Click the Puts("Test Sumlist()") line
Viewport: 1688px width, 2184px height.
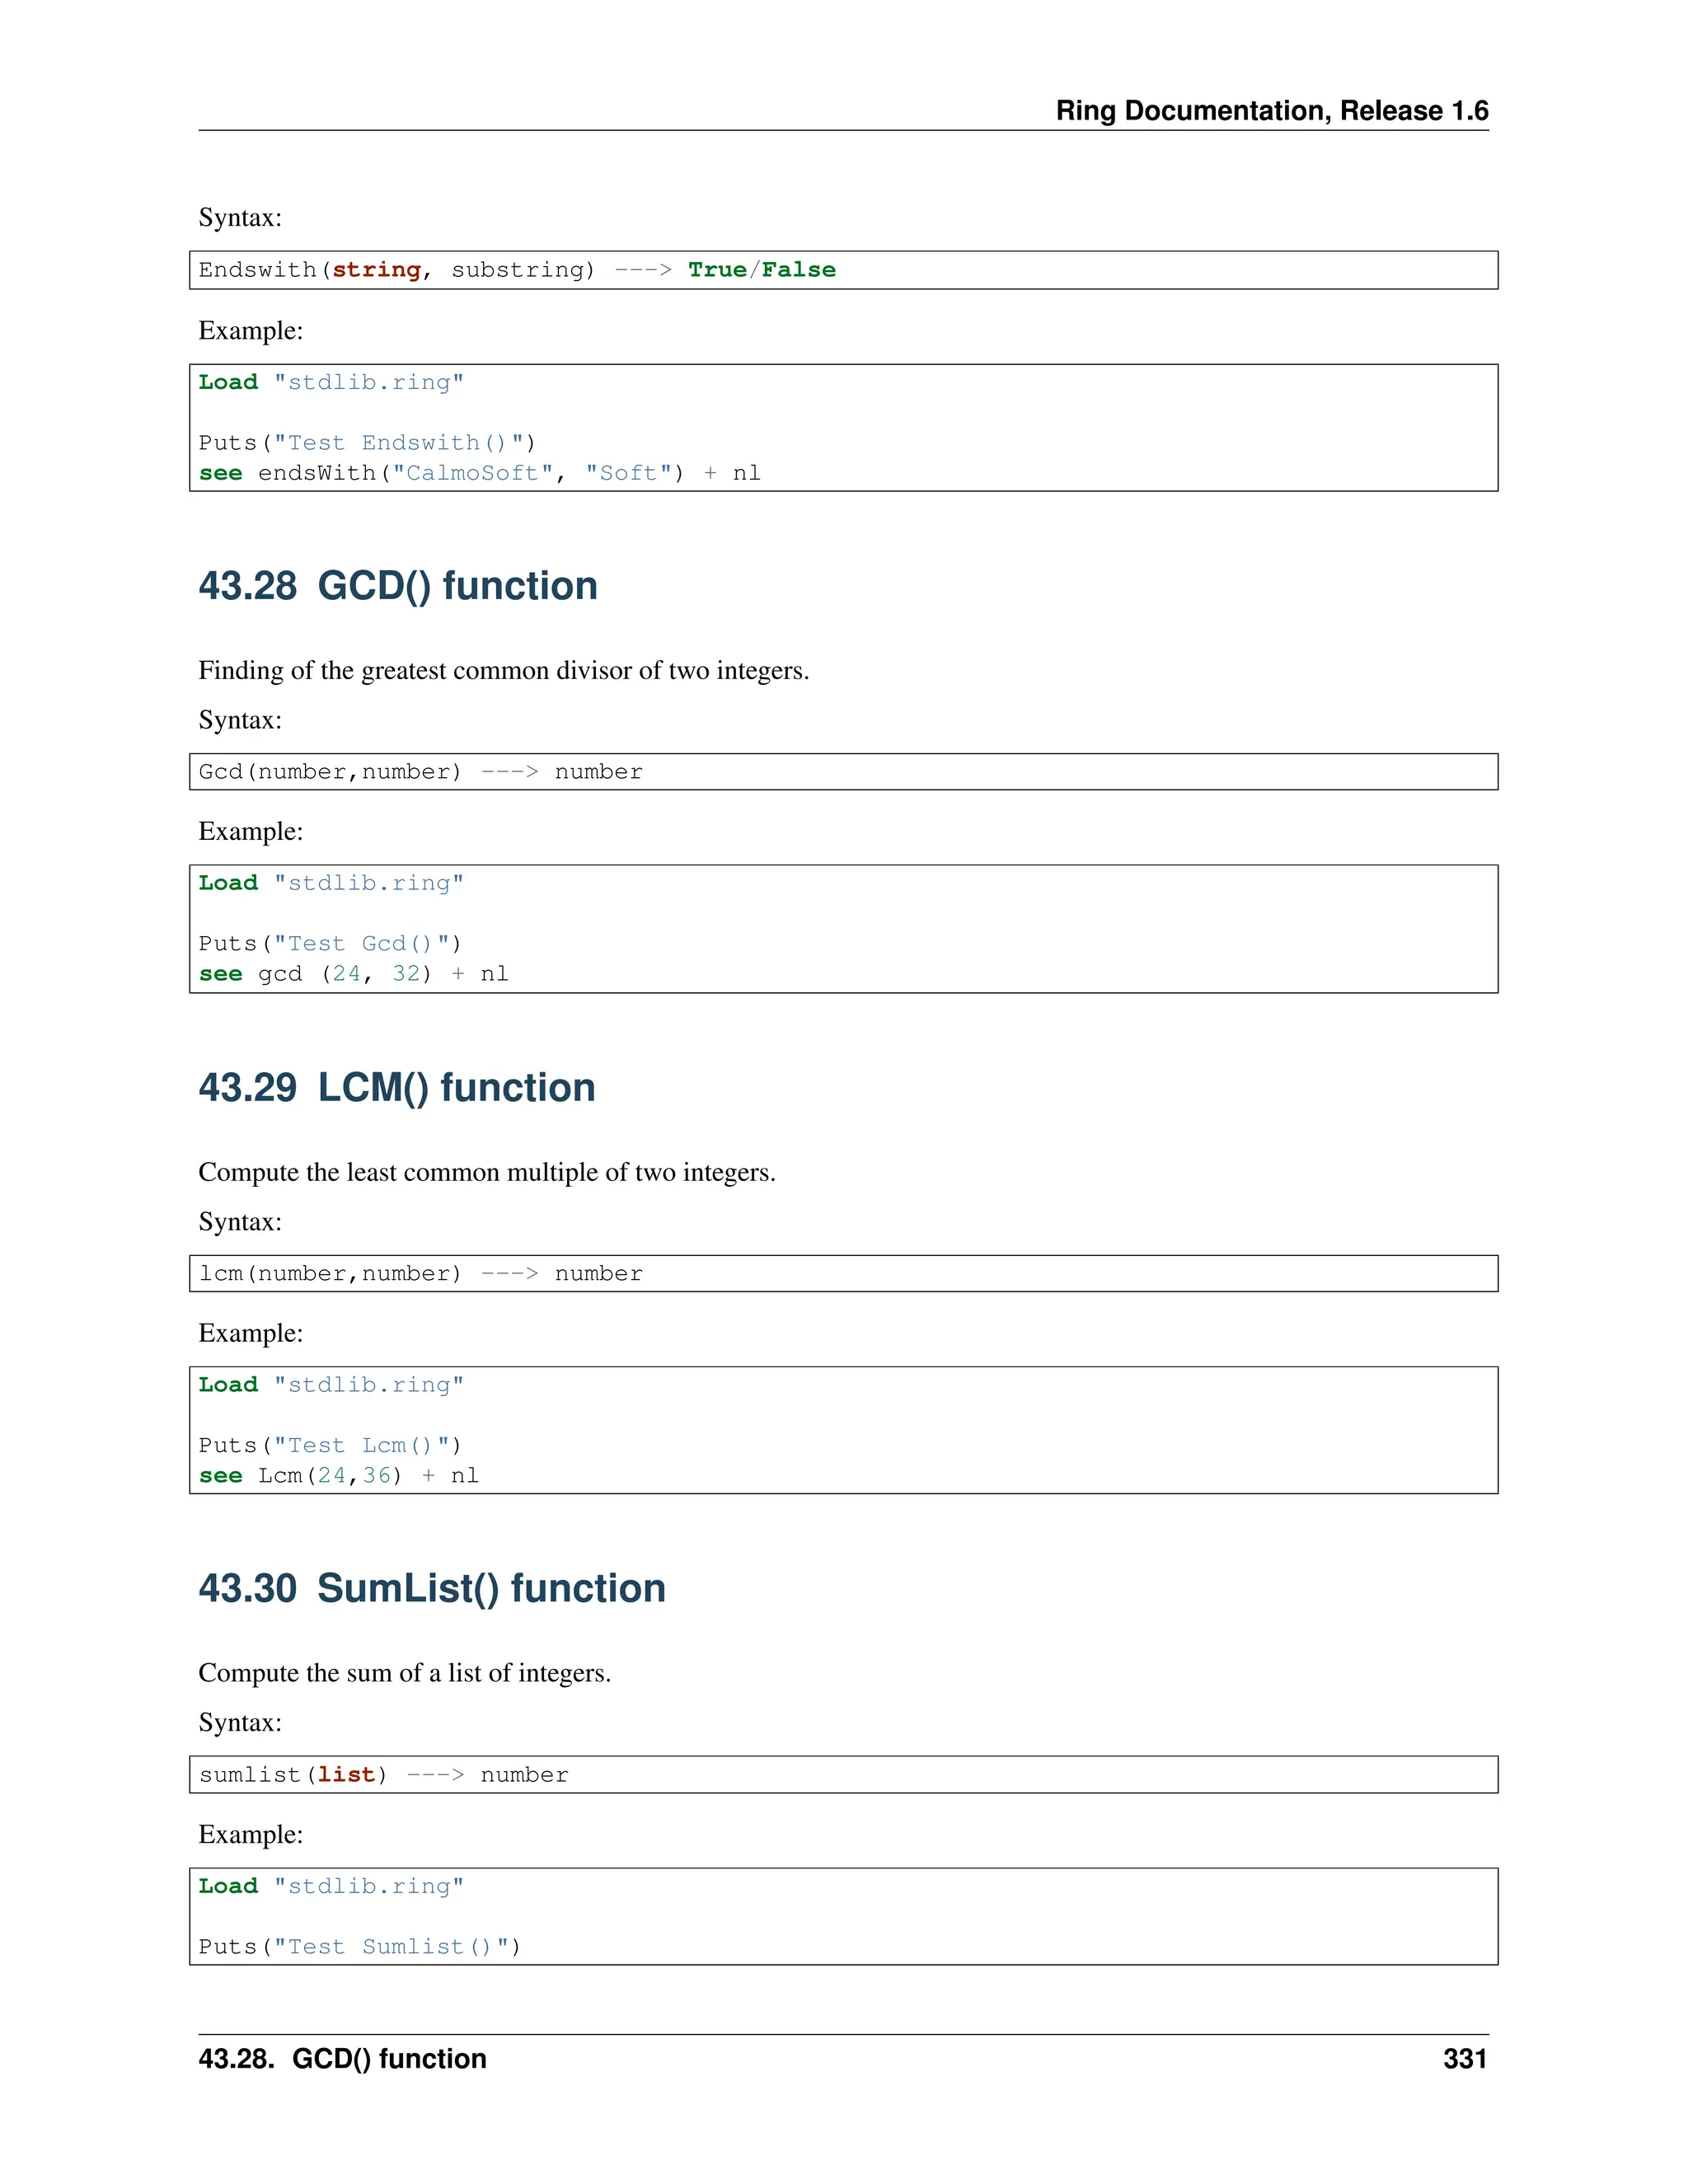(360, 1947)
